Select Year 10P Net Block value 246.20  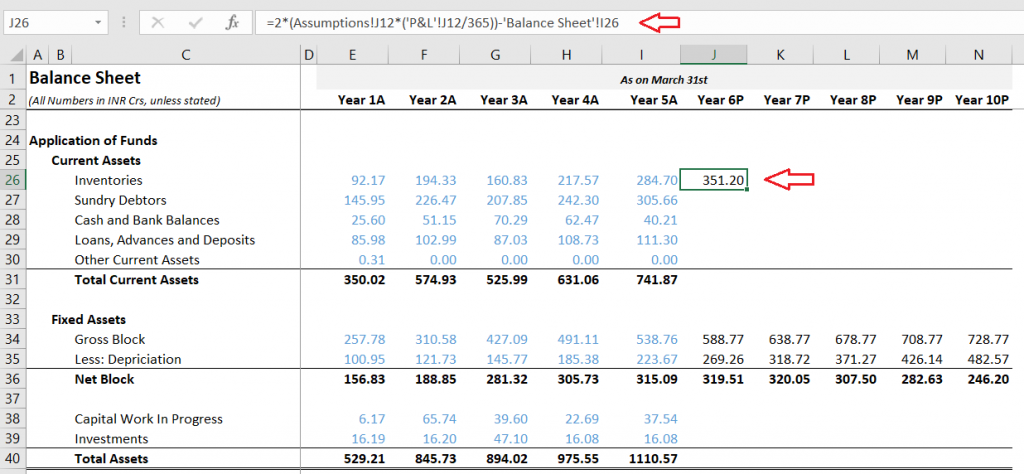986,379
